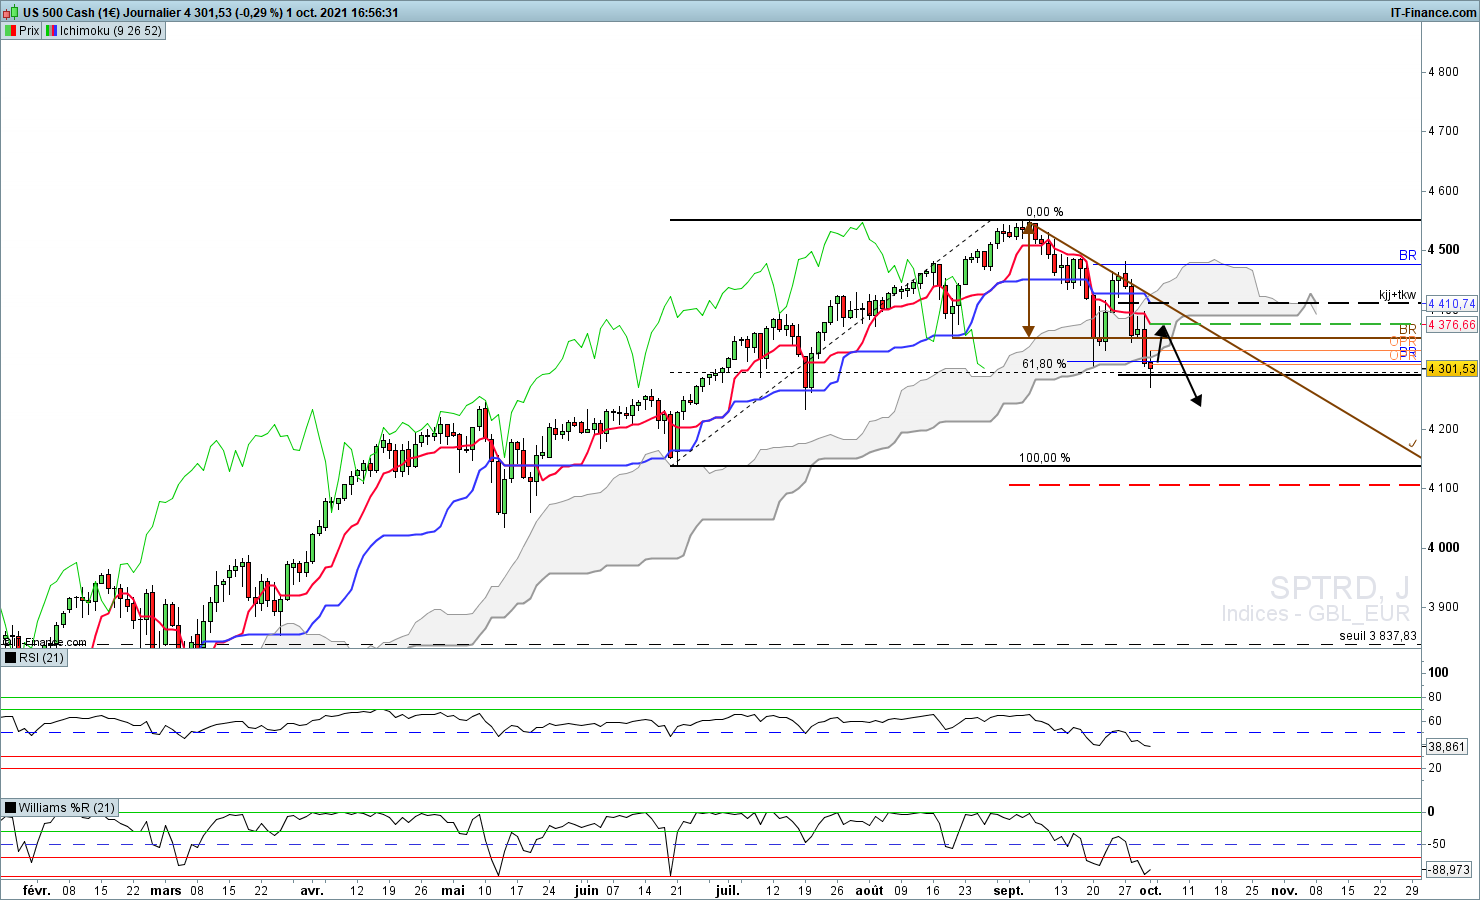Click the 61,80 % Fibonacci label
This screenshot has height=900, width=1480.
(x=1044, y=364)
